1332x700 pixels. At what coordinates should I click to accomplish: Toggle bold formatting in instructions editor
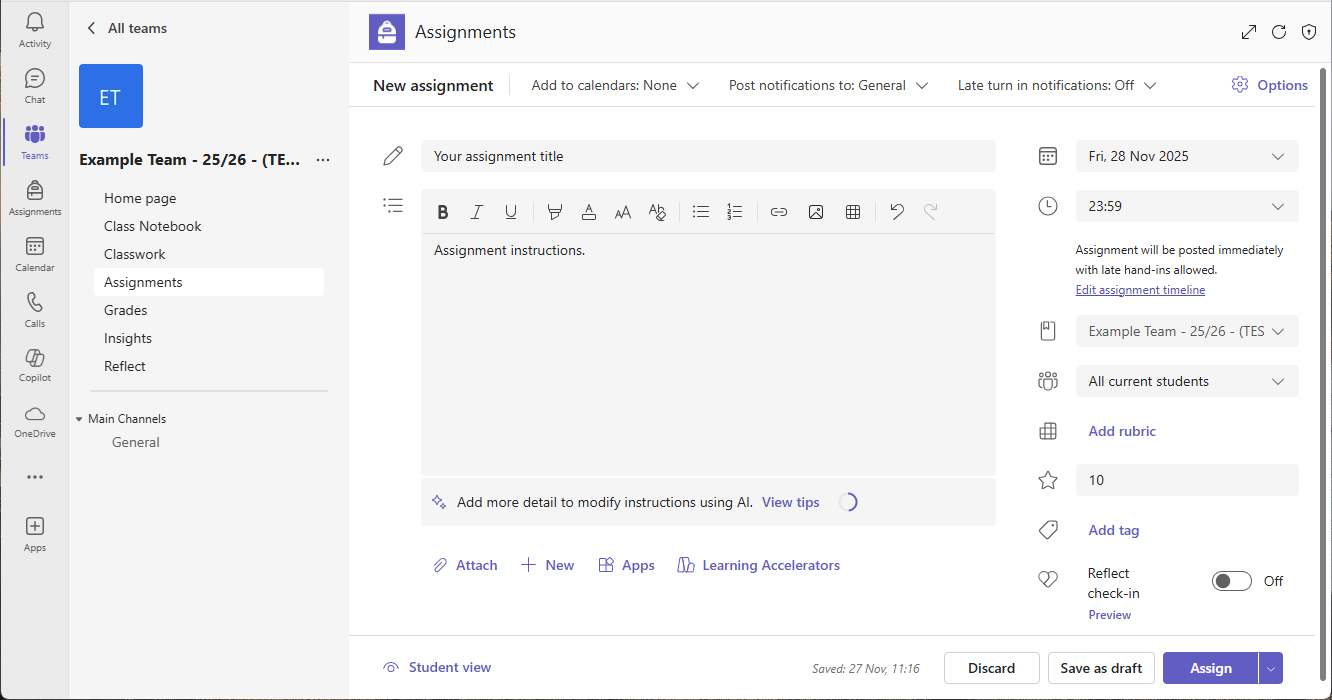[443, 212]
